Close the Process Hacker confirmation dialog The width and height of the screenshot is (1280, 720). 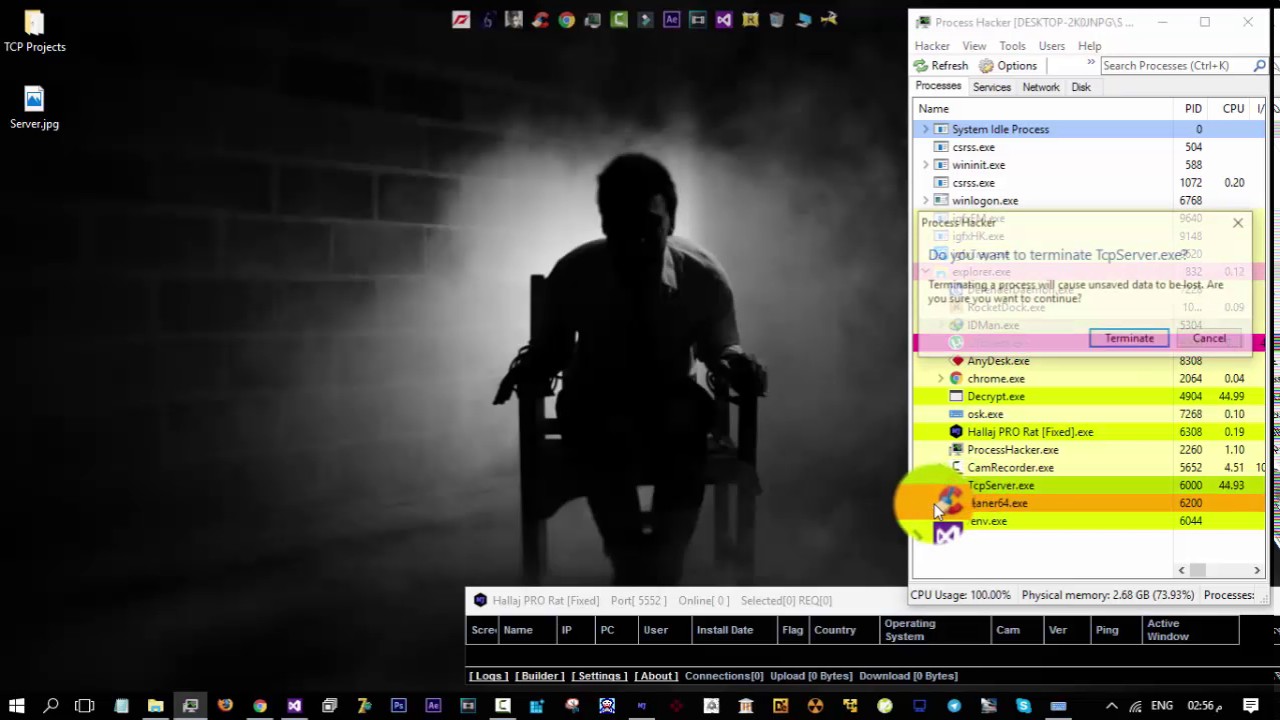(1238, 223)
